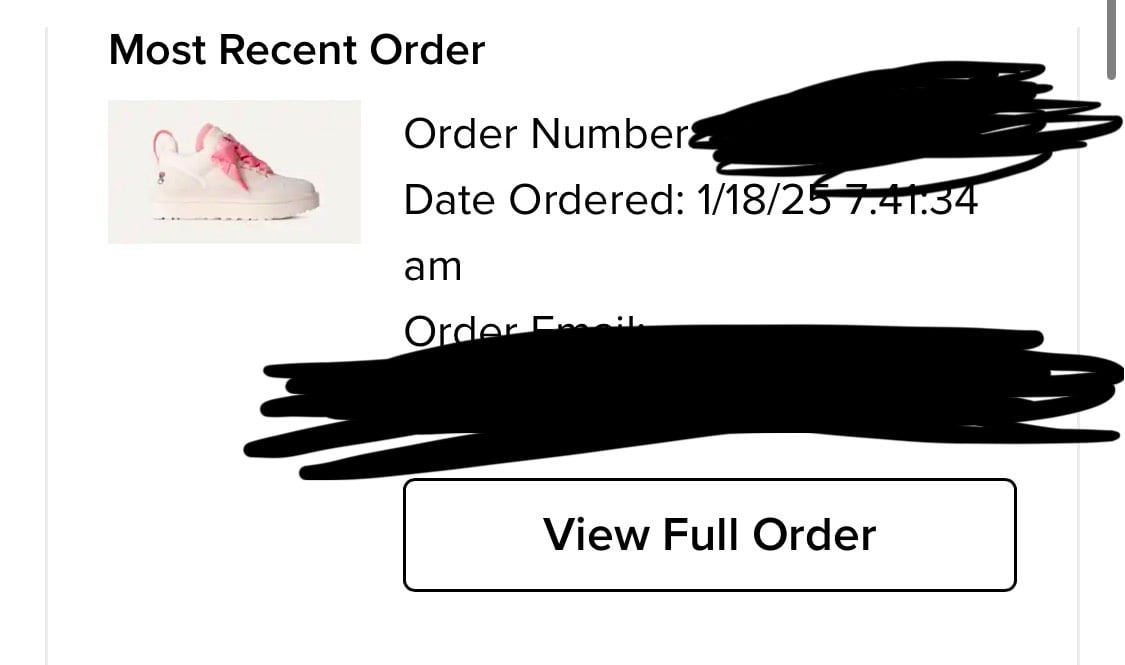This screenshot has width=1125, height=665.
Task: Click the Date Ordered label text
Action: point(545,199)
